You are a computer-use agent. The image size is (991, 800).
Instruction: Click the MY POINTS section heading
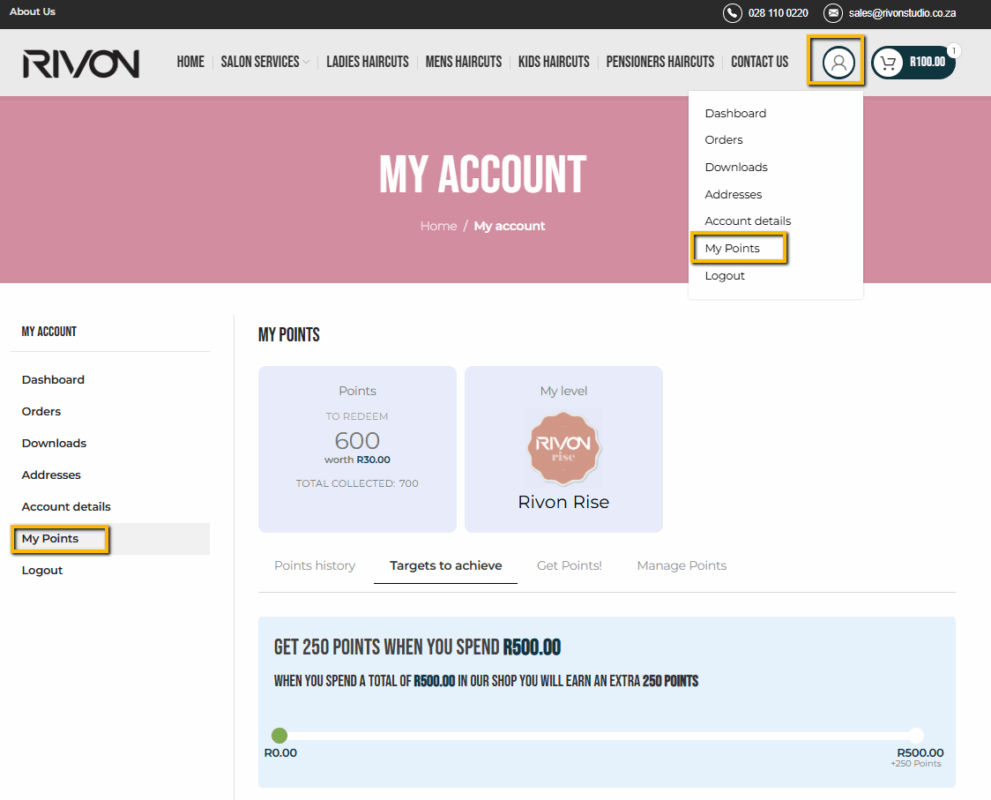pos(289,334)
